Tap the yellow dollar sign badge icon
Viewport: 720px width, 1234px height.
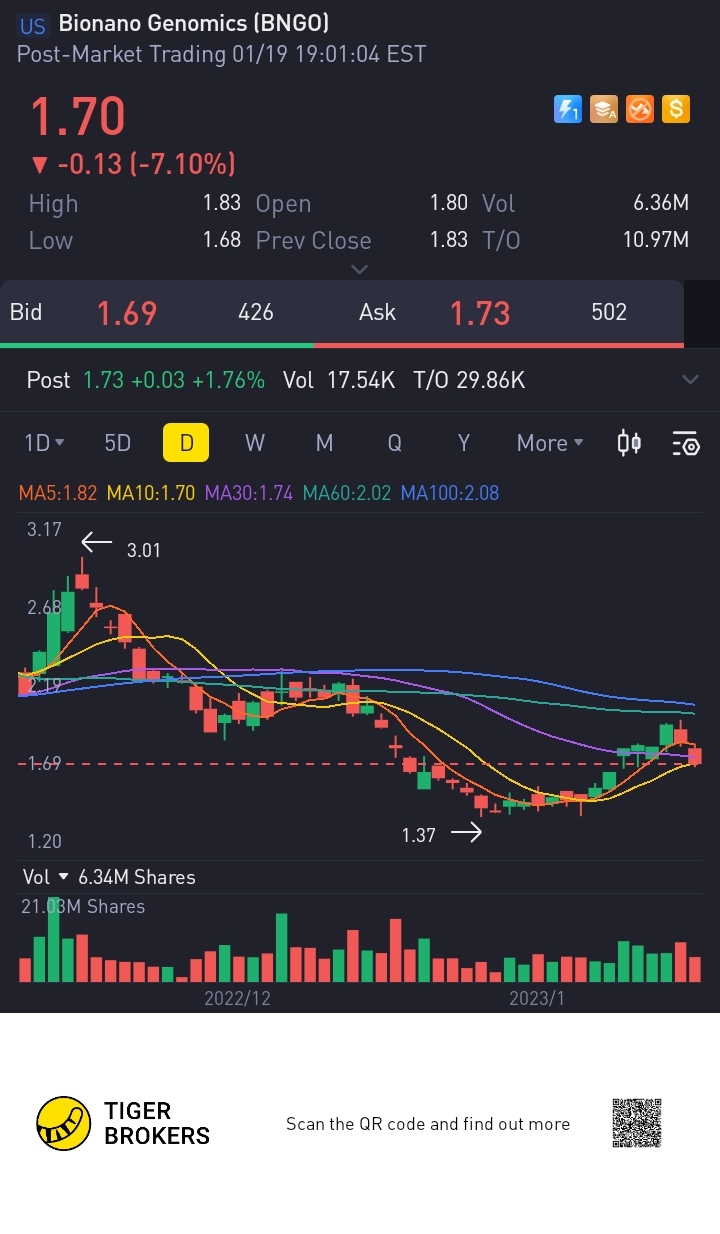coord(676,109)
